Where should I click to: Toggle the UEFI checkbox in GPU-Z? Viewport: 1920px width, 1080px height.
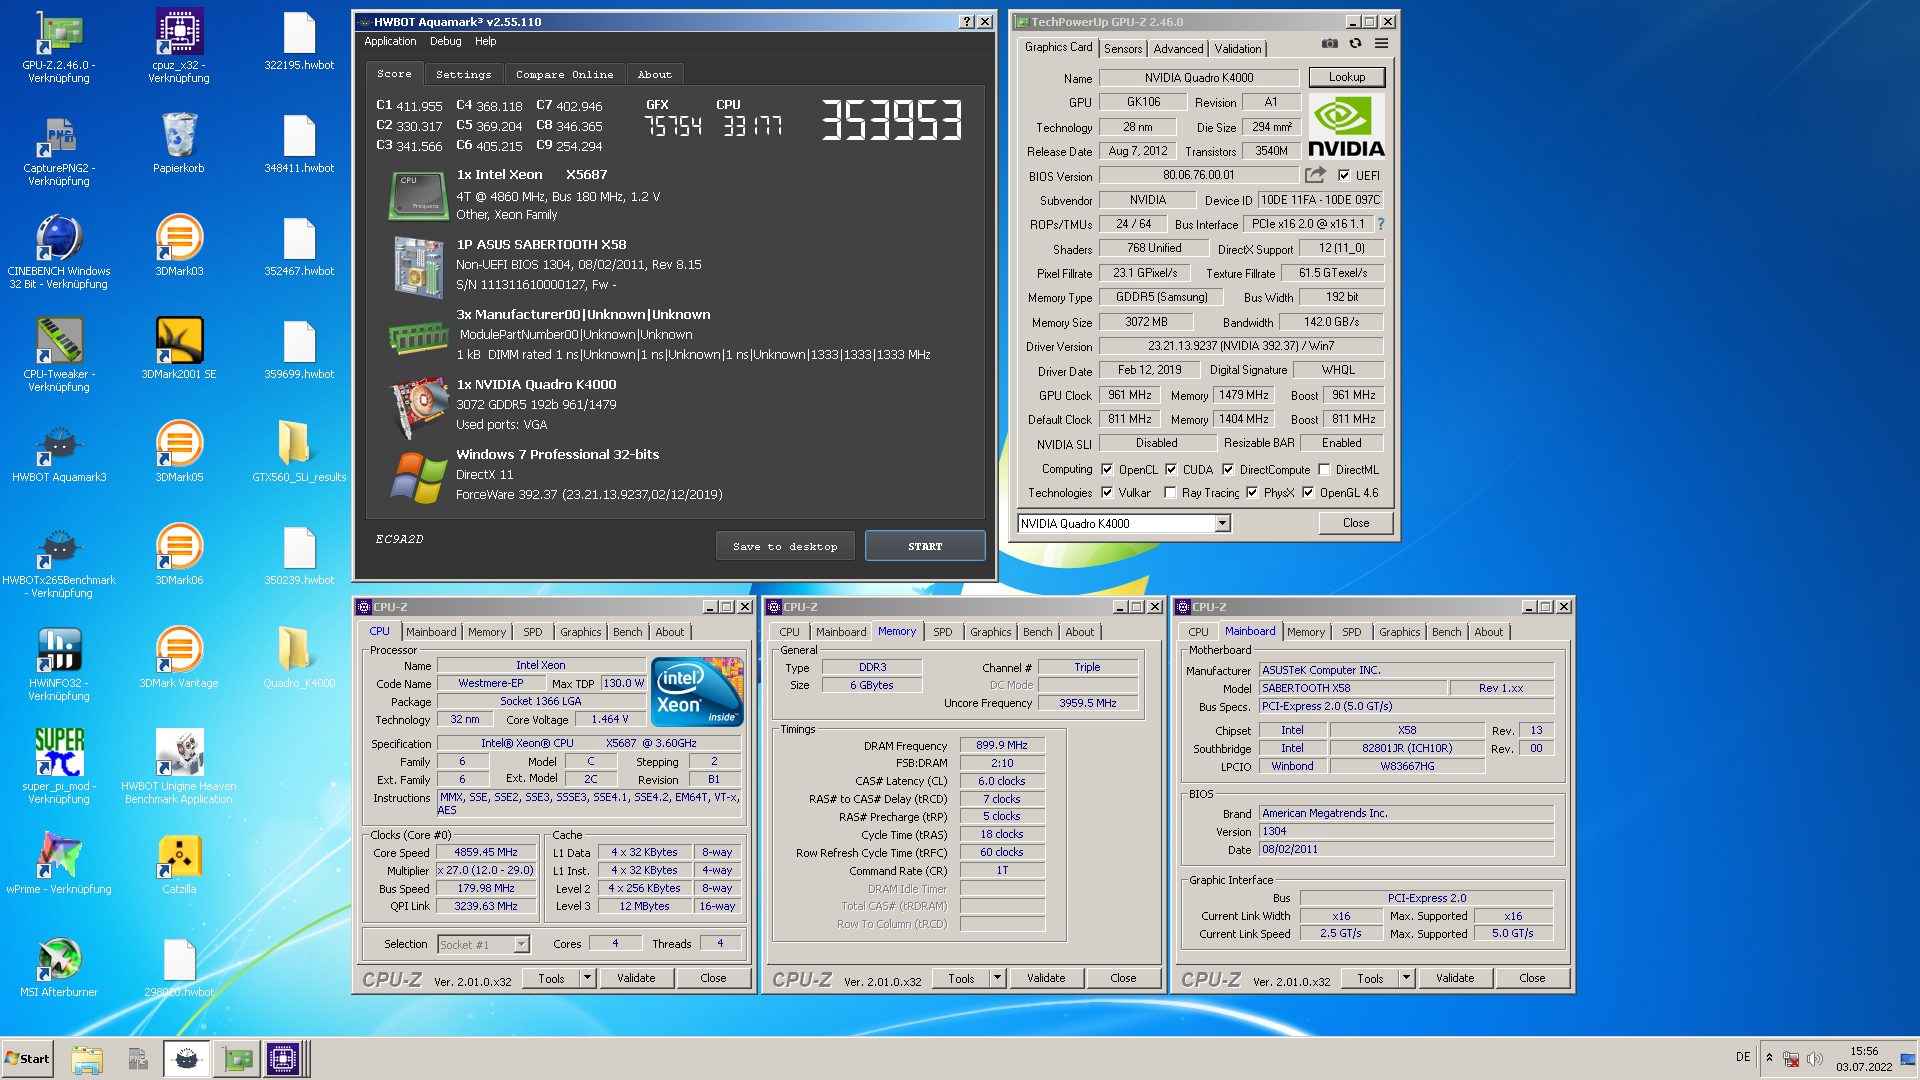coord(1344,175)
